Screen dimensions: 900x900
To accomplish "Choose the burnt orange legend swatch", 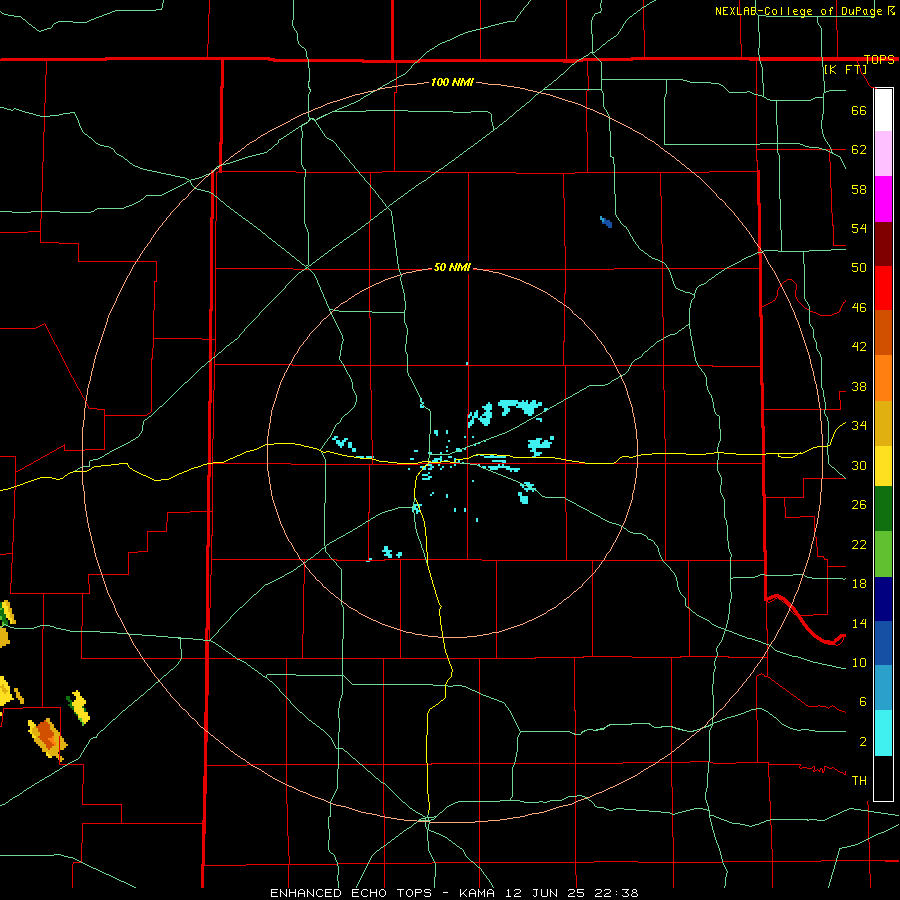I will click(883, 332).
